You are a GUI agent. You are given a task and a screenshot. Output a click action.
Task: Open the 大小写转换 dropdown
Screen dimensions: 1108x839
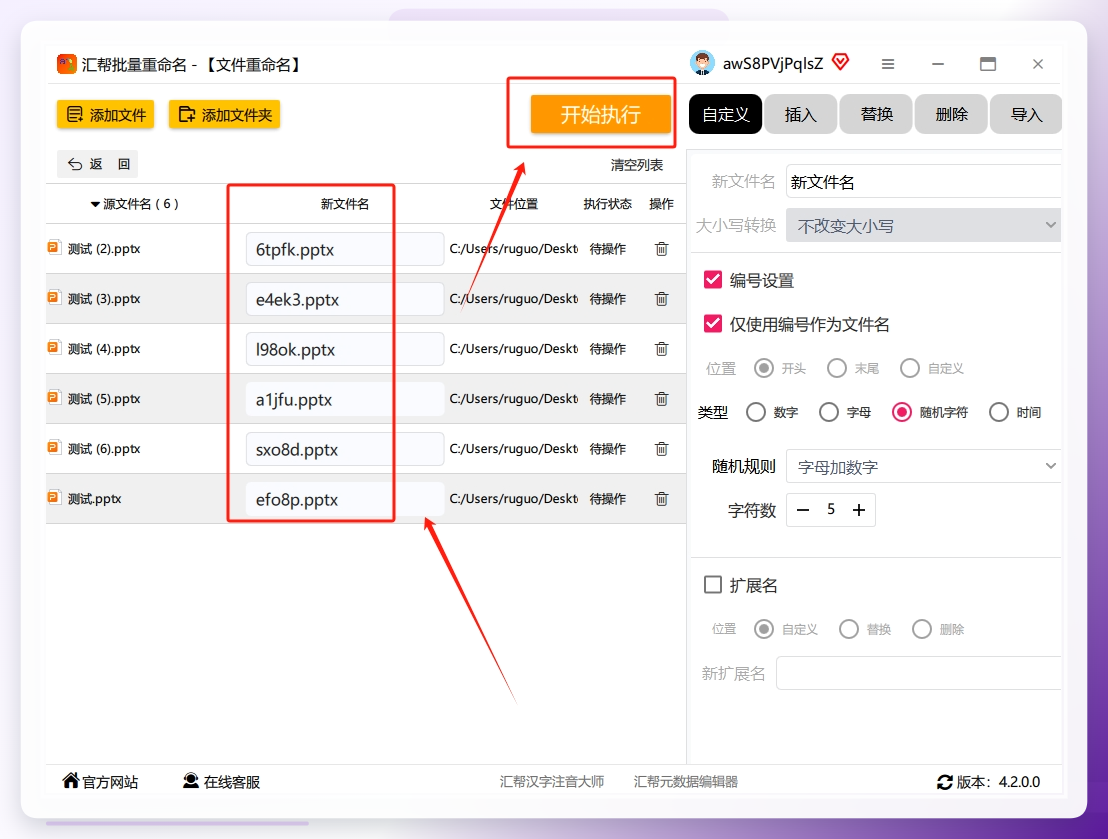pos(924,225)
